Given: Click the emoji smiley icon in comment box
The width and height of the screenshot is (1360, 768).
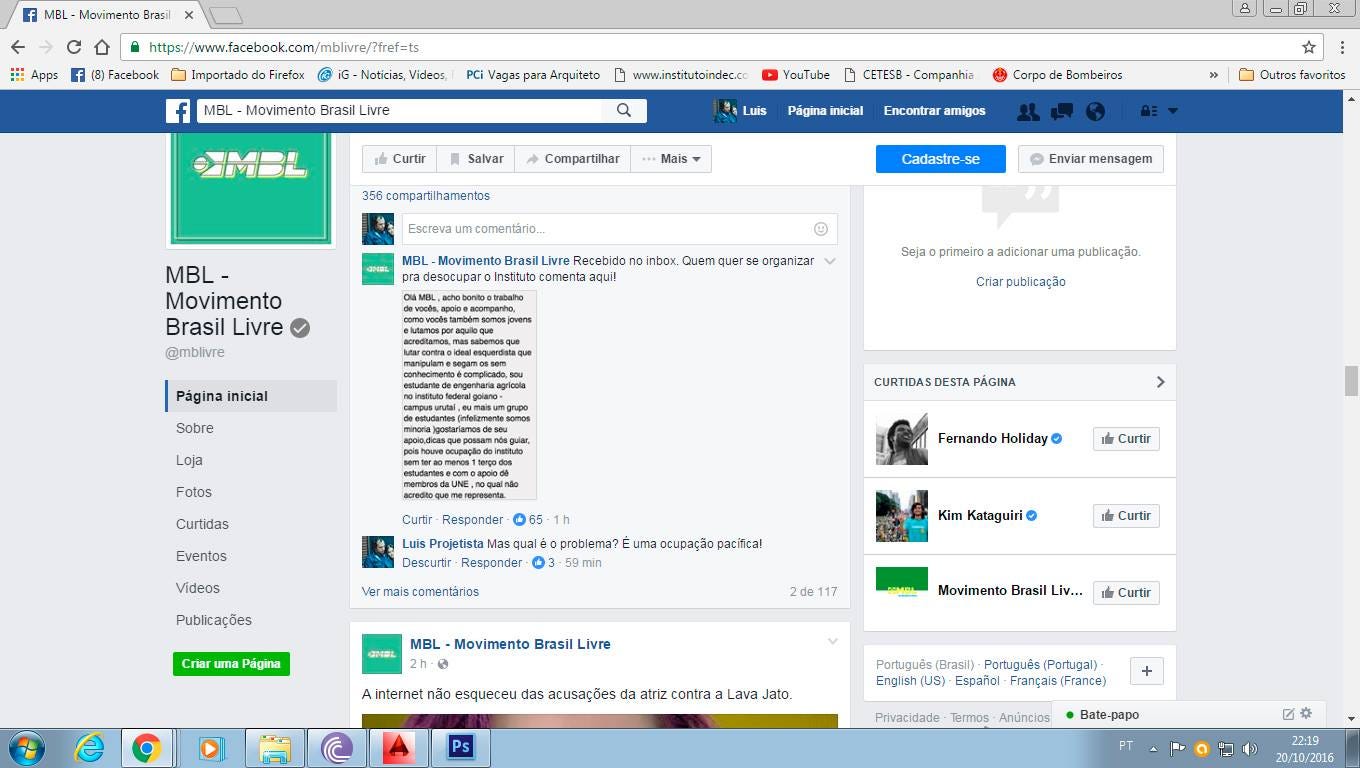Looking at the screenshot, I should coord(821,229).
